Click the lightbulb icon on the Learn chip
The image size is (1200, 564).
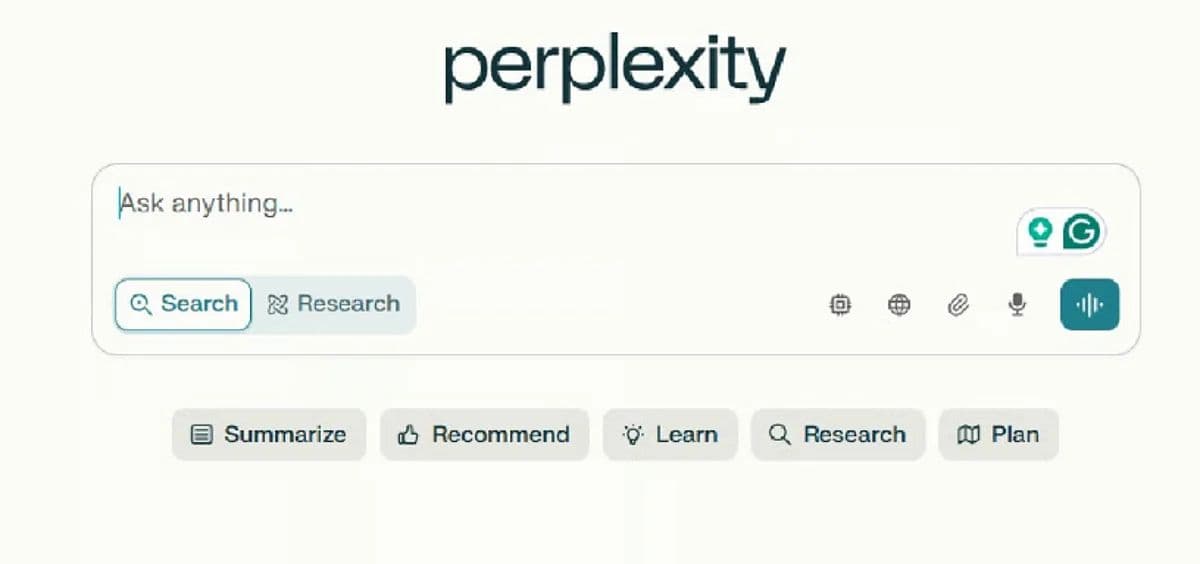(x=633, y=435)
